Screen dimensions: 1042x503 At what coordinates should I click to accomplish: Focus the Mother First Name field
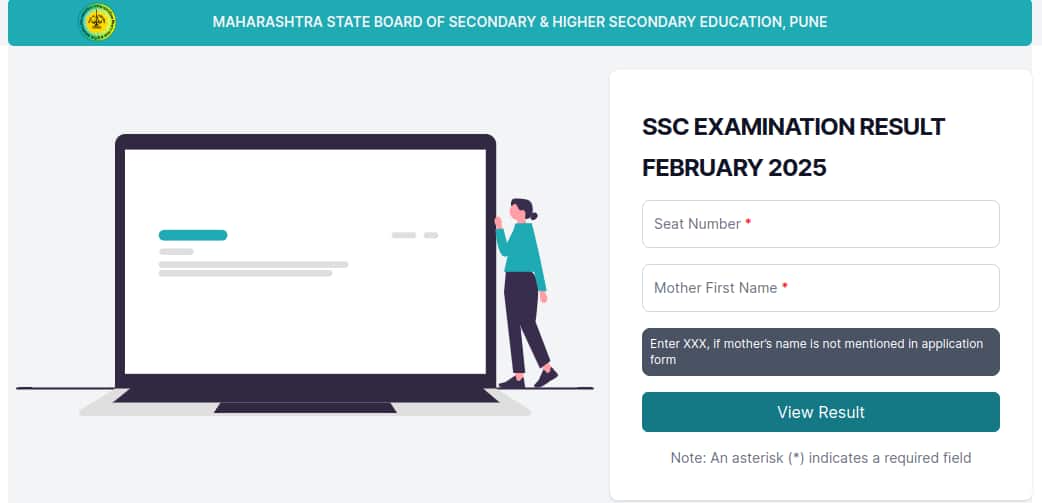(821, 288)
